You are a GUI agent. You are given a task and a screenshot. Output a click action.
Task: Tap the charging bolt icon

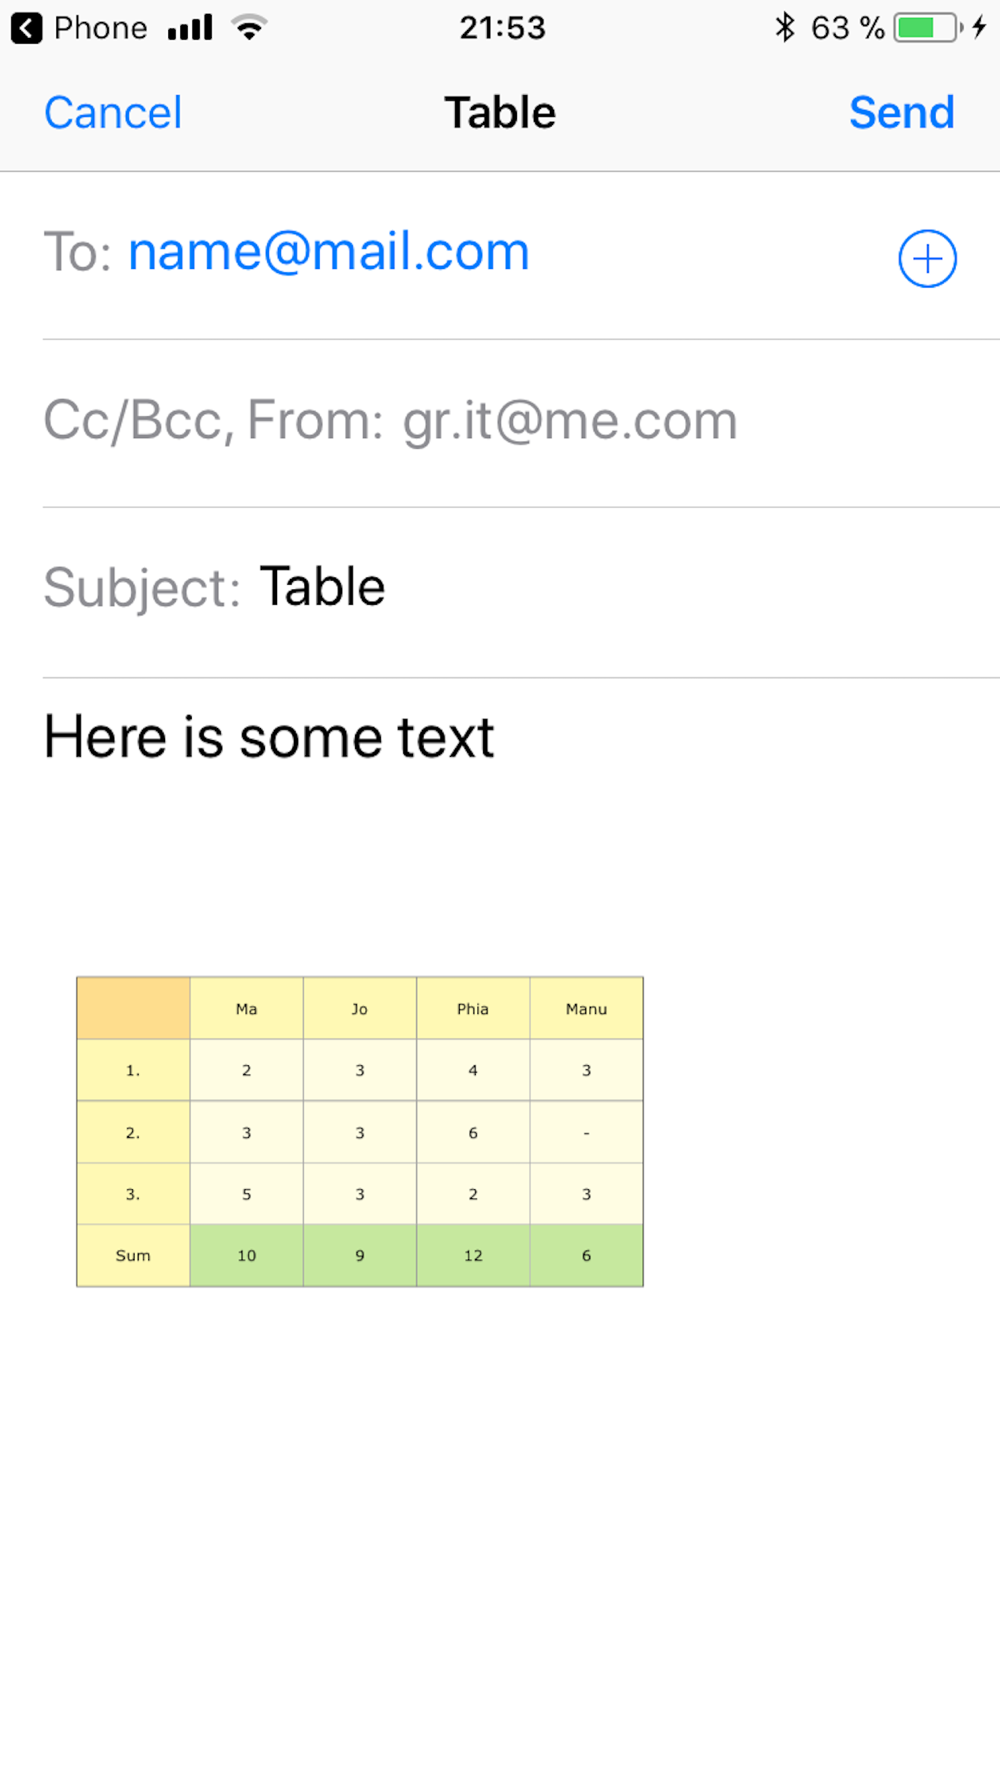pos(979,28)
